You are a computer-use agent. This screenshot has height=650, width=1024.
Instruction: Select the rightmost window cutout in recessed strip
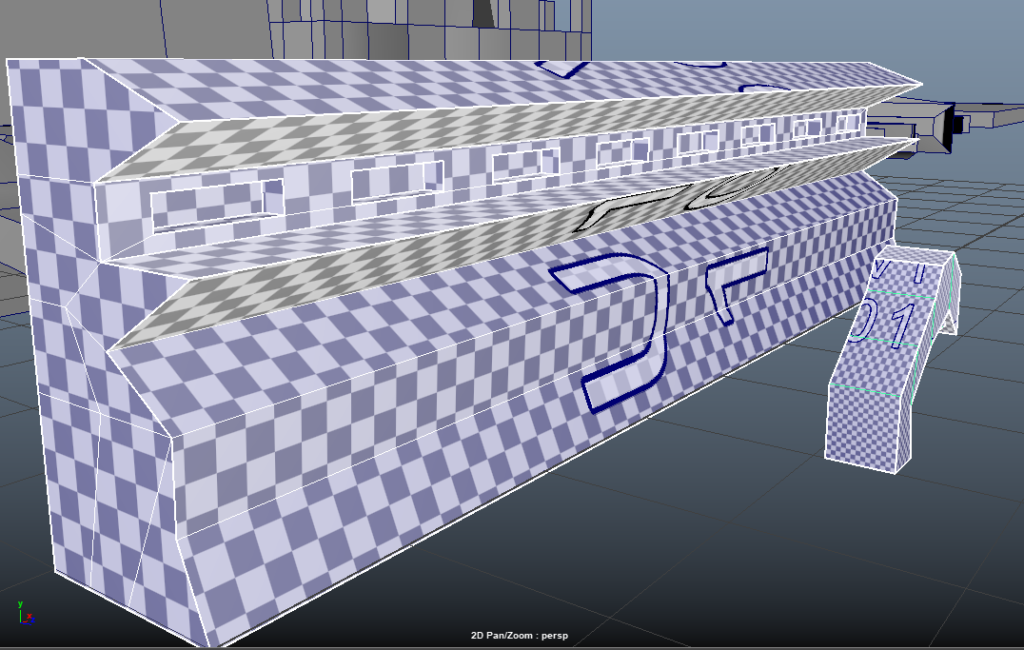coord(846,122)
